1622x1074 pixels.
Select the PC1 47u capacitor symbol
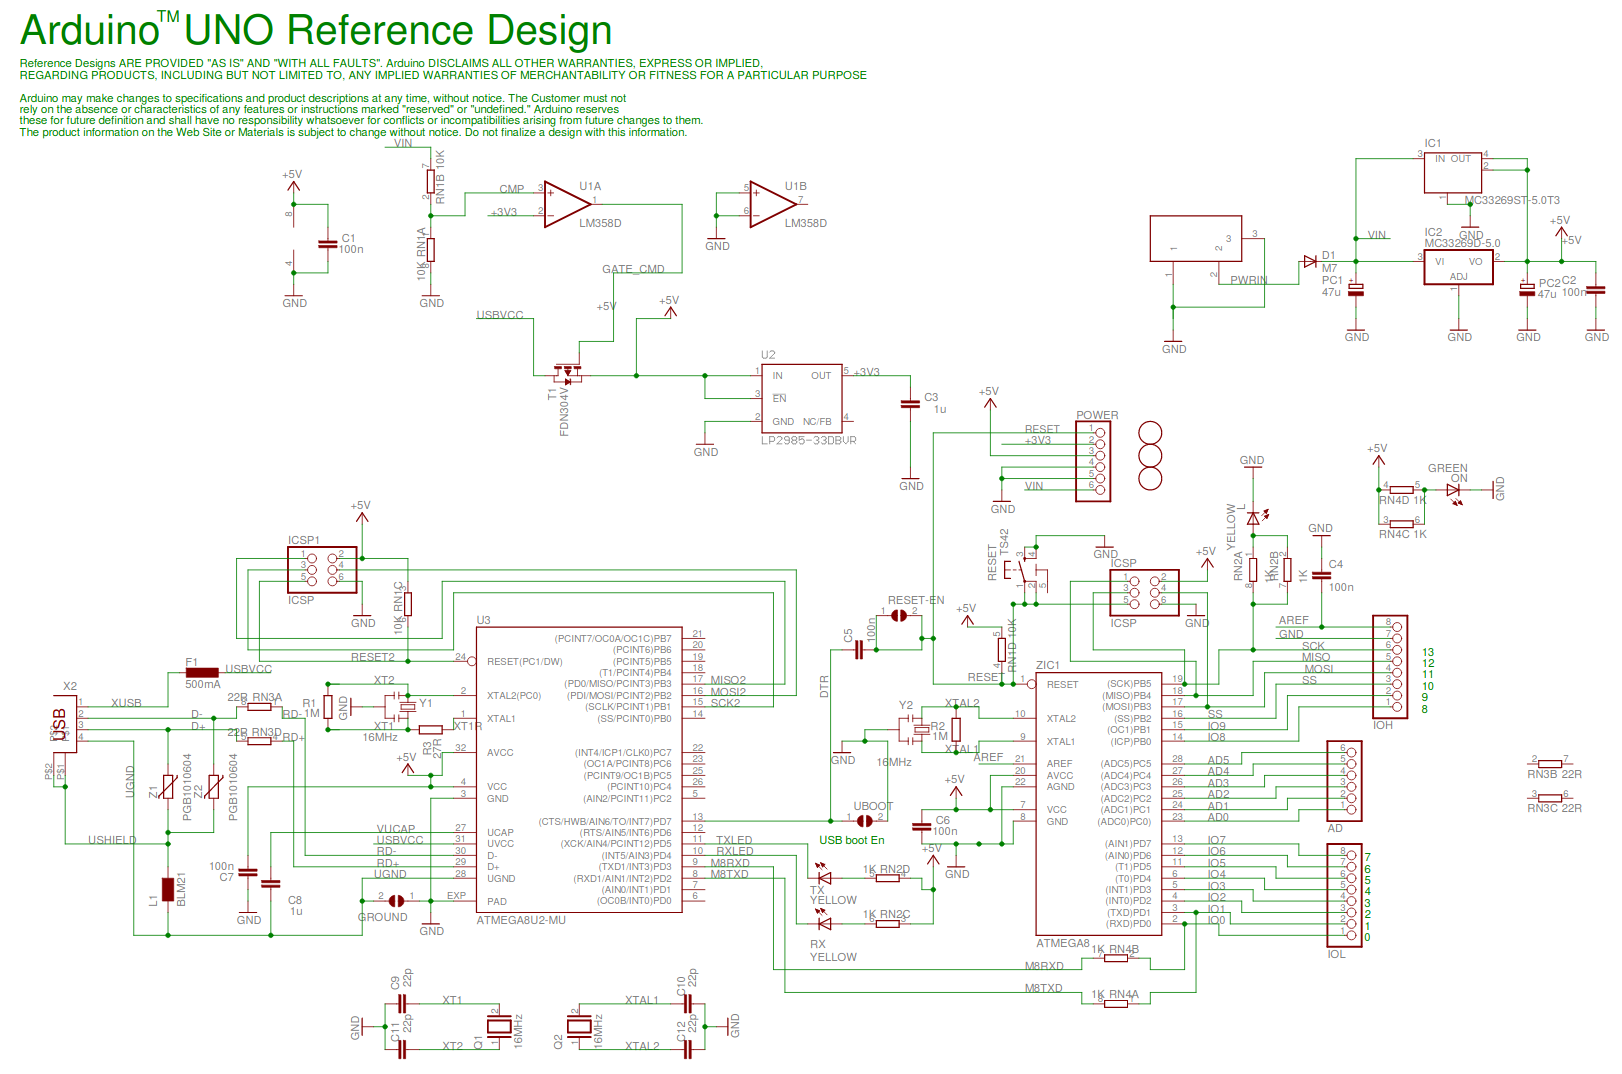[1356, 289]
